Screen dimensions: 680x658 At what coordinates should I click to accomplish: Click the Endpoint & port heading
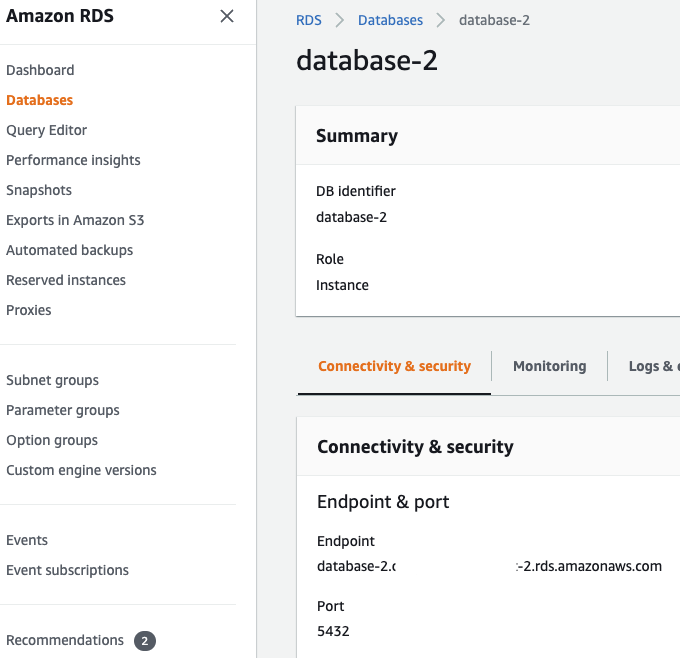383,502
